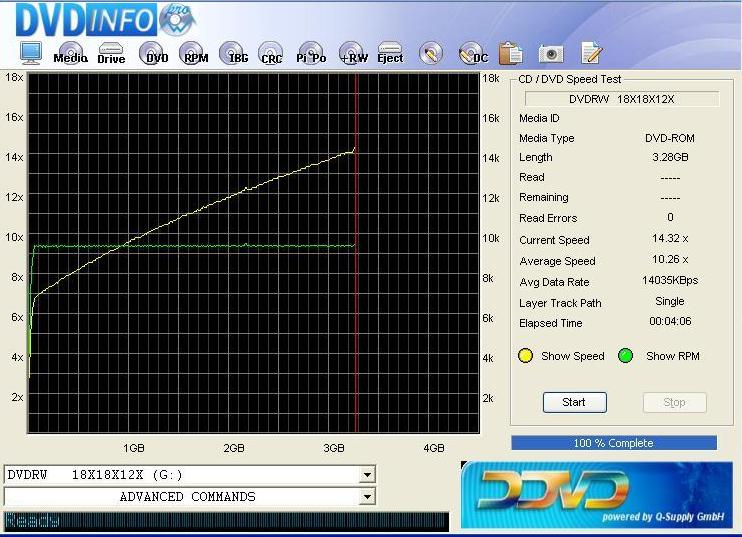
Task: Click the Media Type value DVD-ROM
Action: (x=670, y=138)
